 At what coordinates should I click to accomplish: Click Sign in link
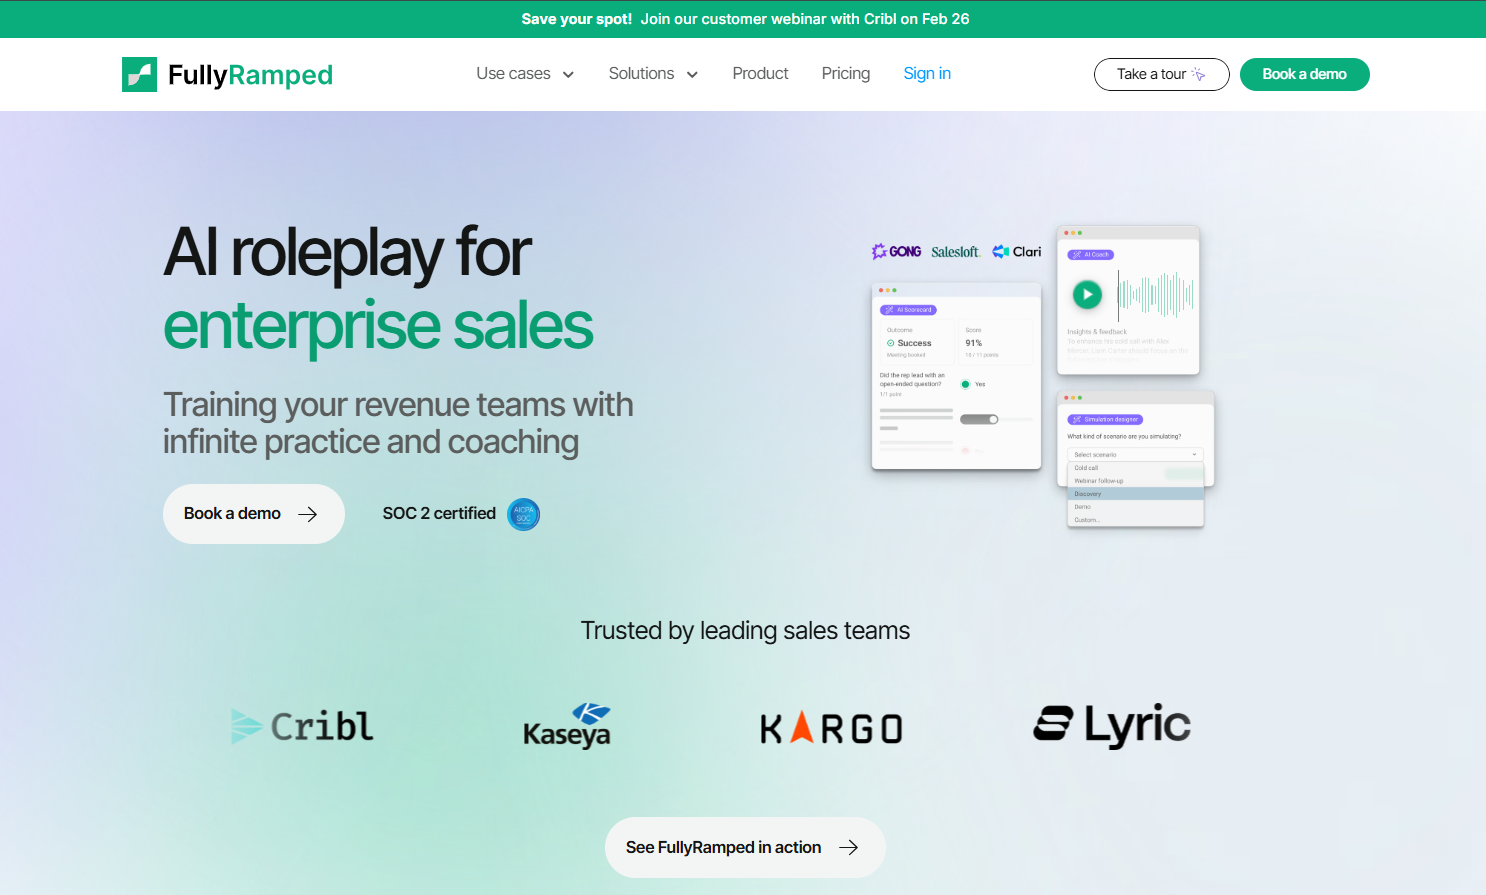click(x=927, y=74)
